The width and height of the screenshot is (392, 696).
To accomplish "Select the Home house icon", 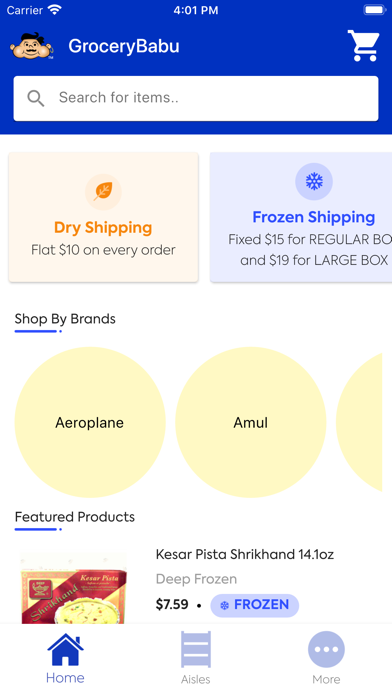I will coord(65,649).
